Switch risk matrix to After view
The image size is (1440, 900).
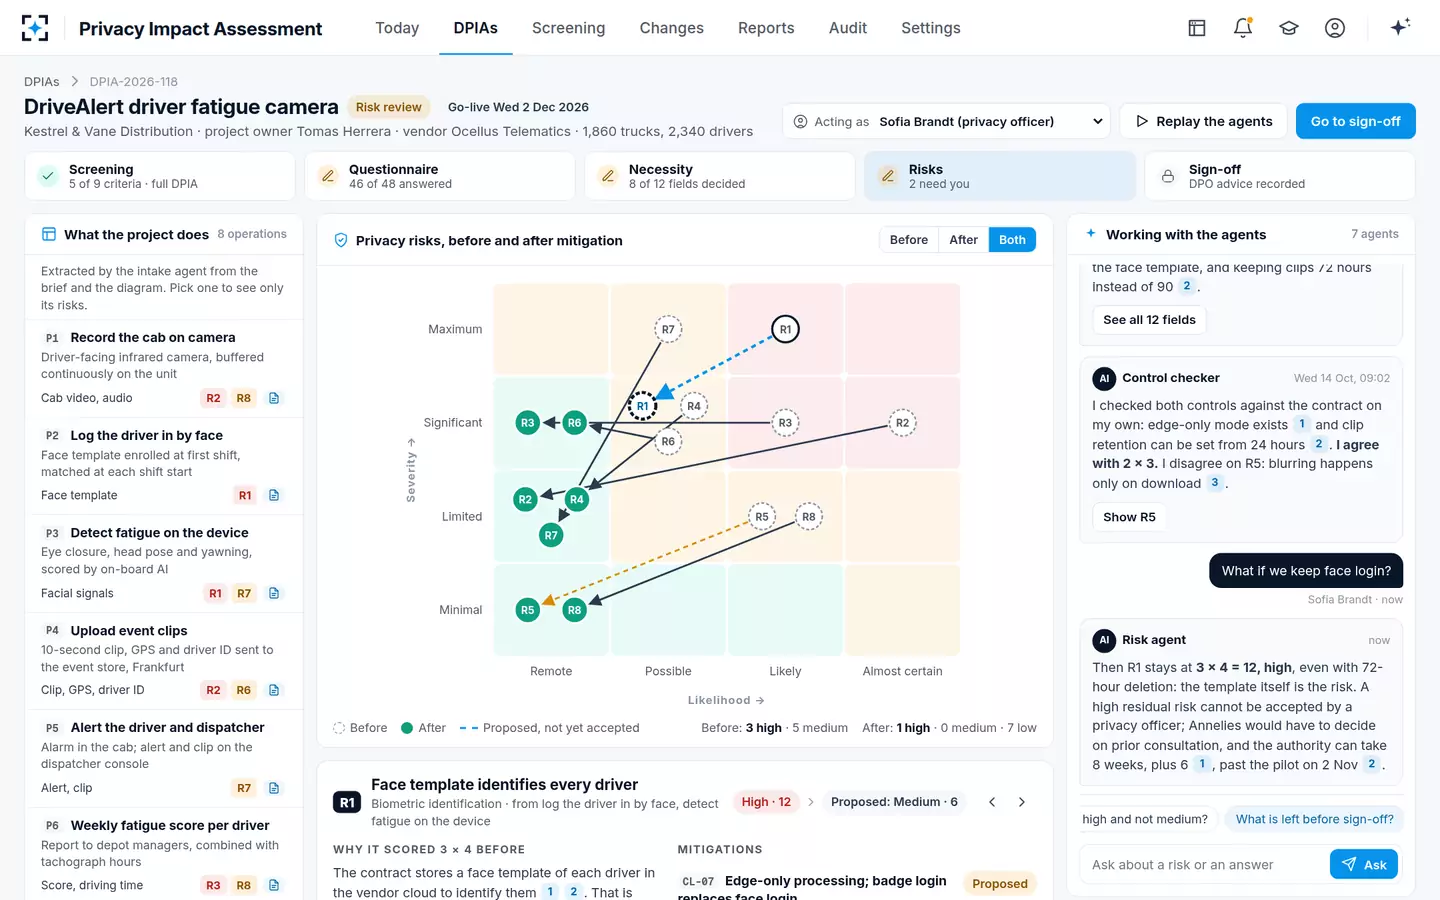[x=963, y=240]
